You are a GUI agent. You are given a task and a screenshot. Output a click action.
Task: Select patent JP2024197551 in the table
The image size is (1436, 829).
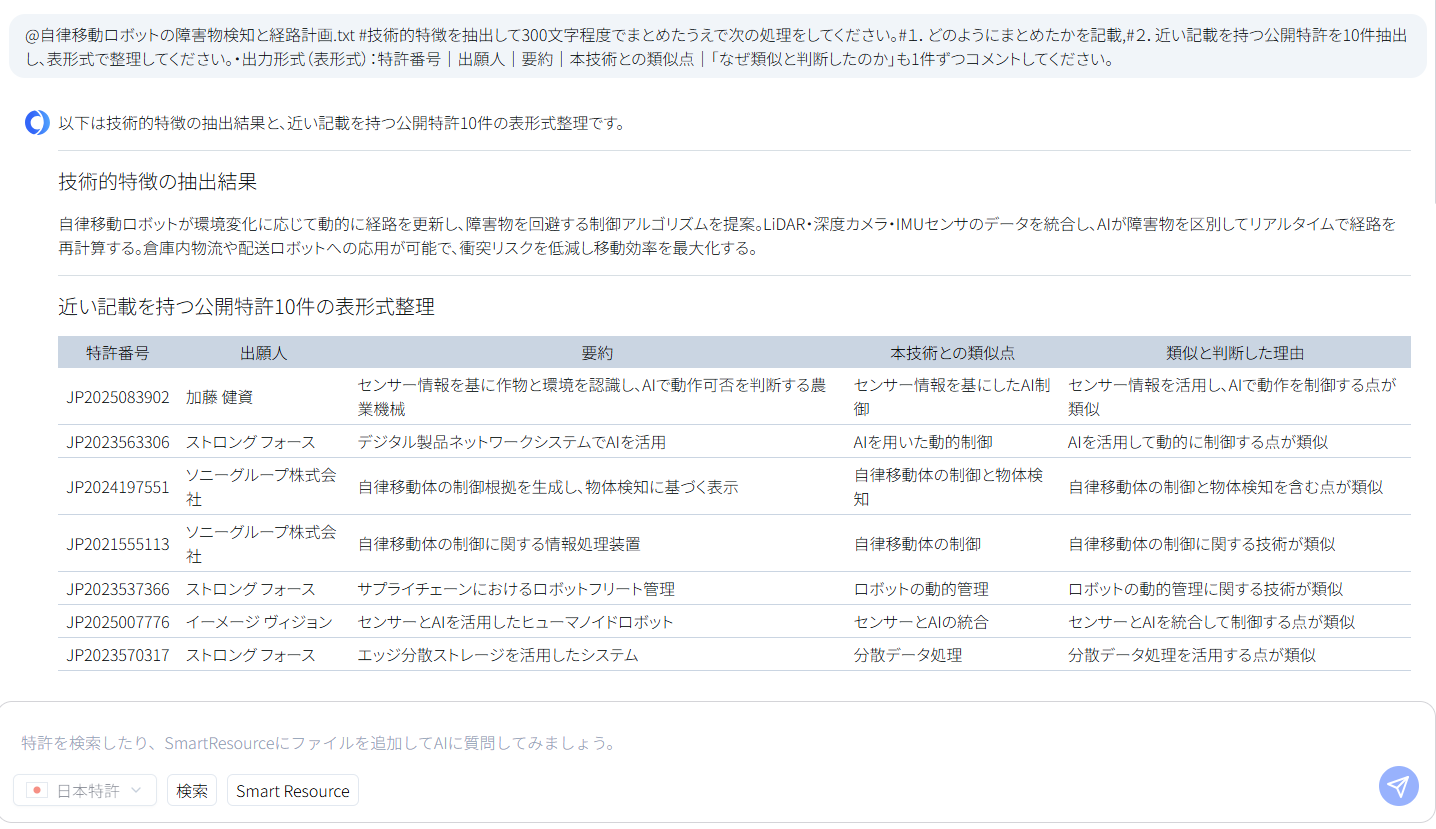coord(118,487)
